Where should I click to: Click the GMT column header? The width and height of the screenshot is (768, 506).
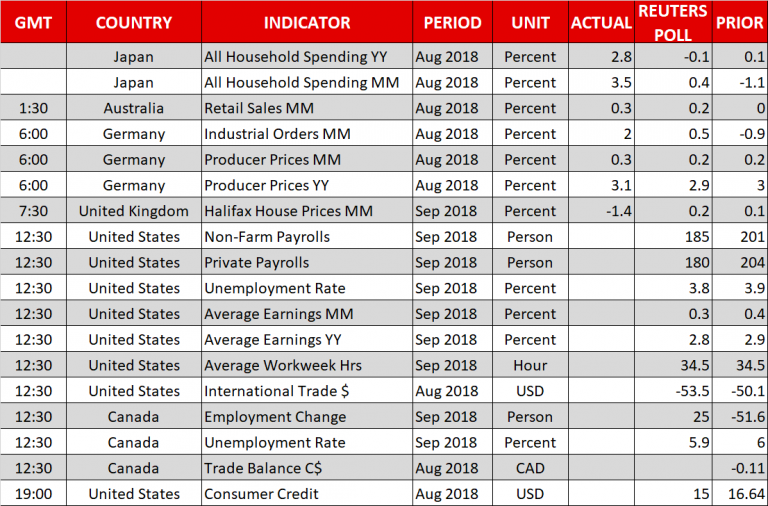coord(33,22)
